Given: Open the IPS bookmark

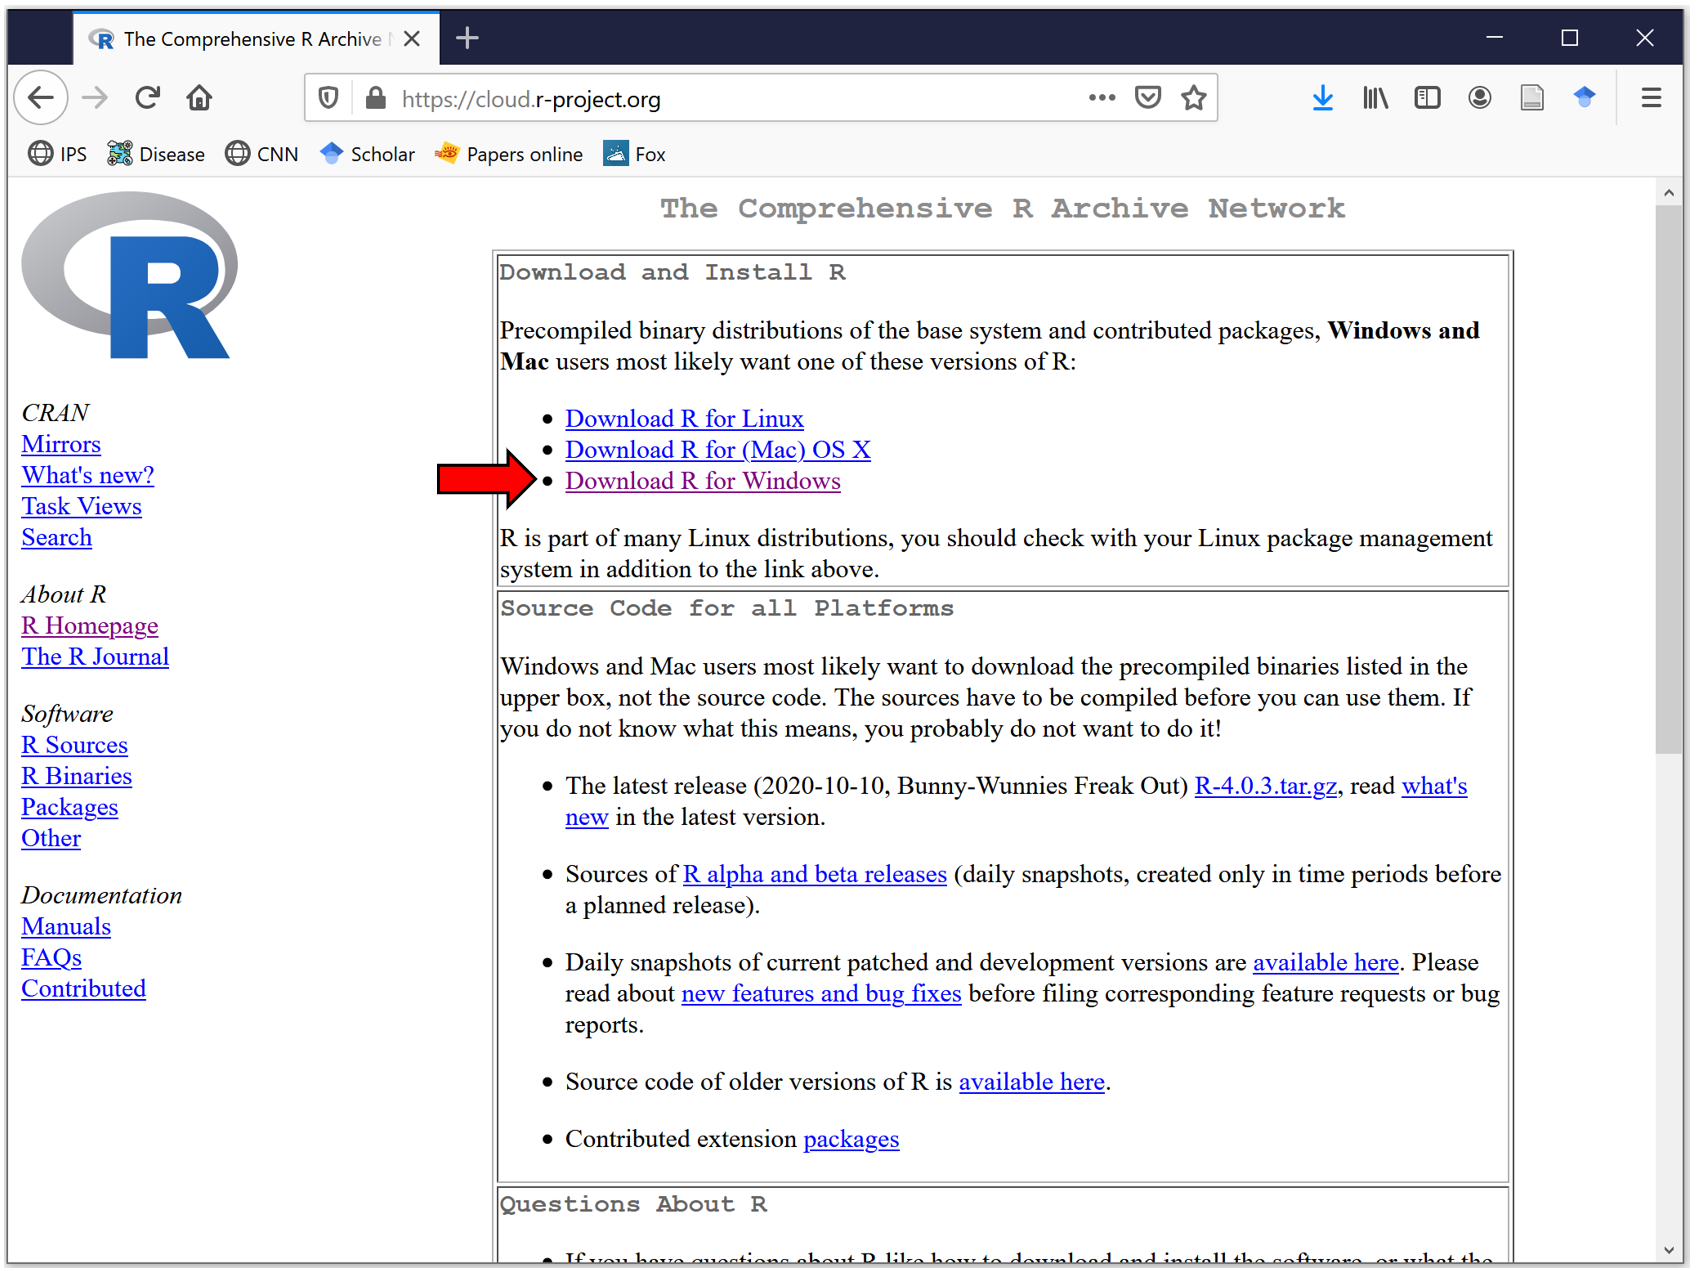Looking at the screenshot, I should [x=58, y=154].
